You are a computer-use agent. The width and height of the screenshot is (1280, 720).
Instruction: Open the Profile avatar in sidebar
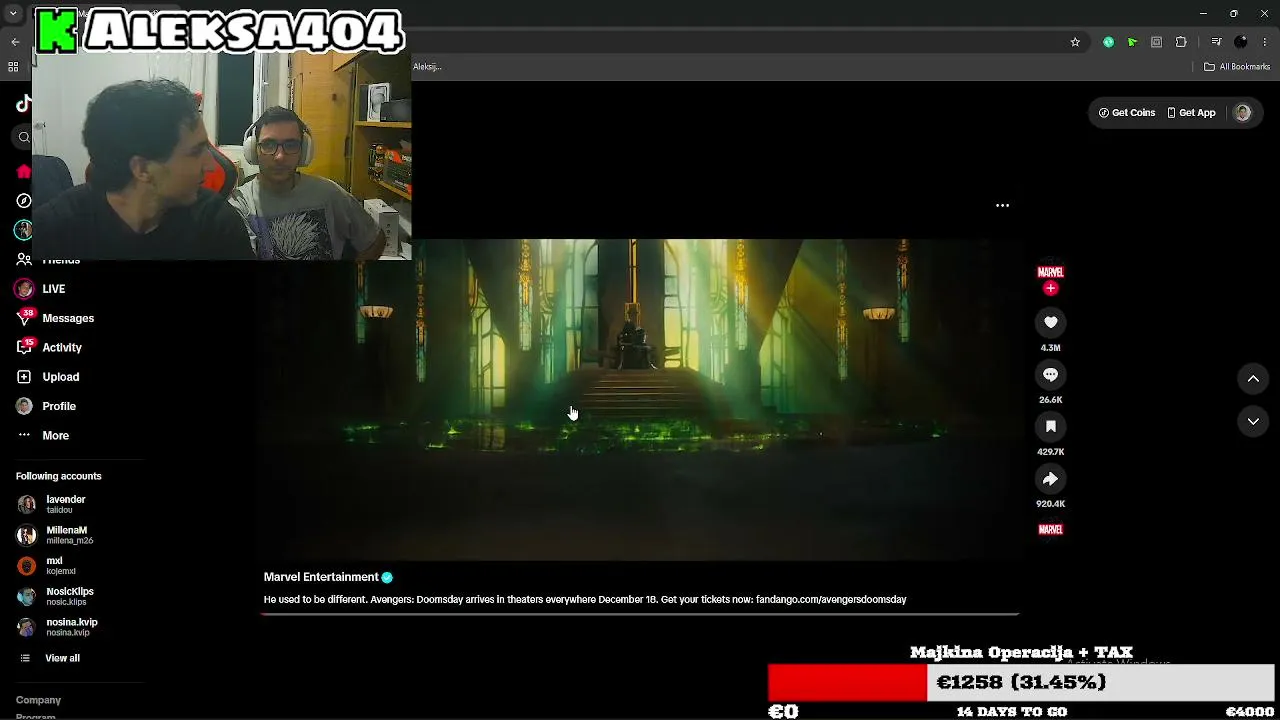24,406
